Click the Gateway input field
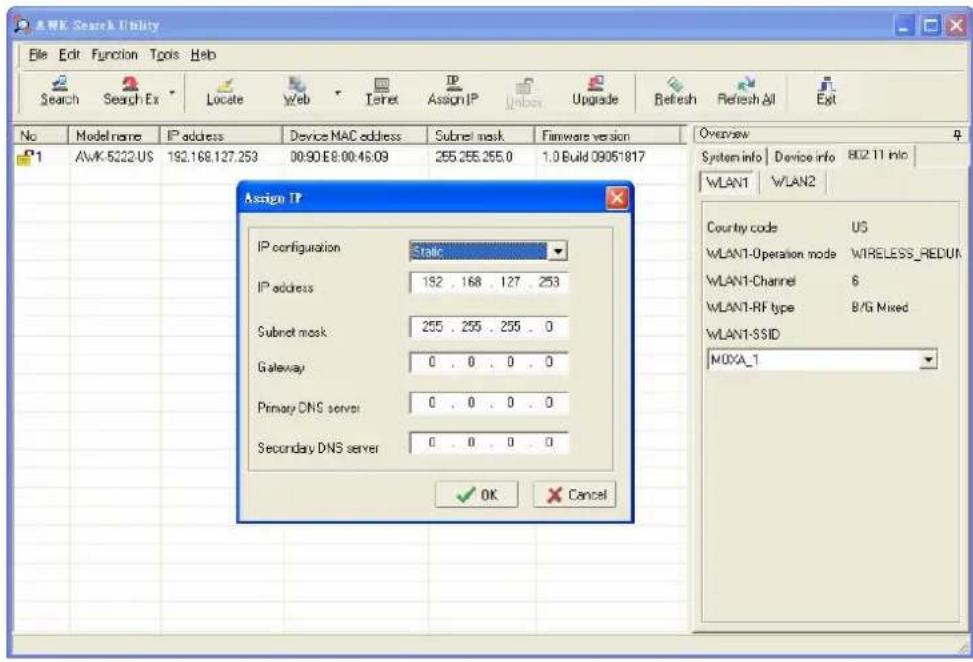Image resolution: width=973 pixels, height=662 pixels. [489, 362]
